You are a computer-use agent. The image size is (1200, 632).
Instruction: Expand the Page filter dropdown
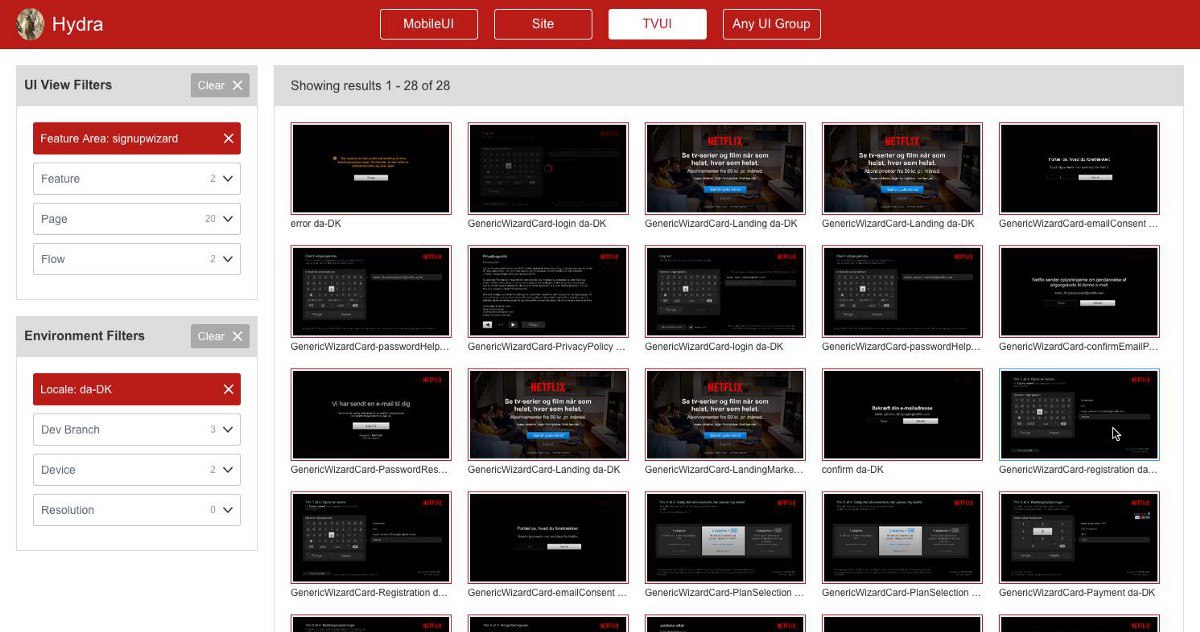(137, 219)
